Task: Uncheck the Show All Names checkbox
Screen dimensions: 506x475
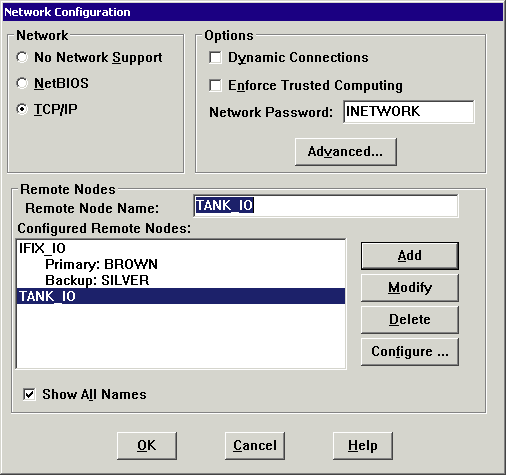Action: click(x=29, y=394)
